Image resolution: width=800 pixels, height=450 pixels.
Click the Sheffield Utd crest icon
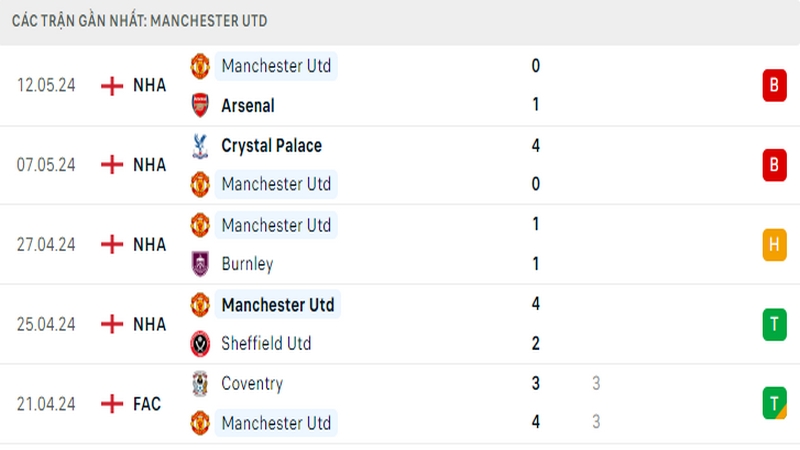click(x=200, y=343)
